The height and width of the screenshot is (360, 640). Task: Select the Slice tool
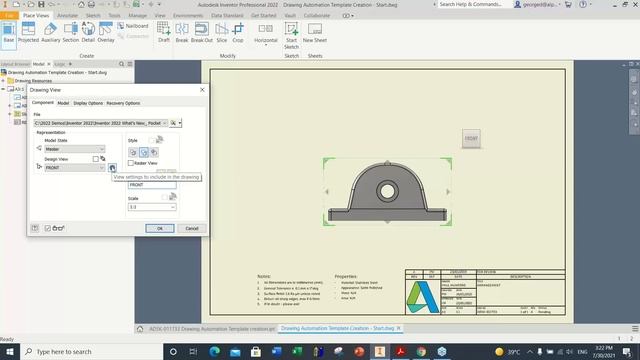[222, 33]
